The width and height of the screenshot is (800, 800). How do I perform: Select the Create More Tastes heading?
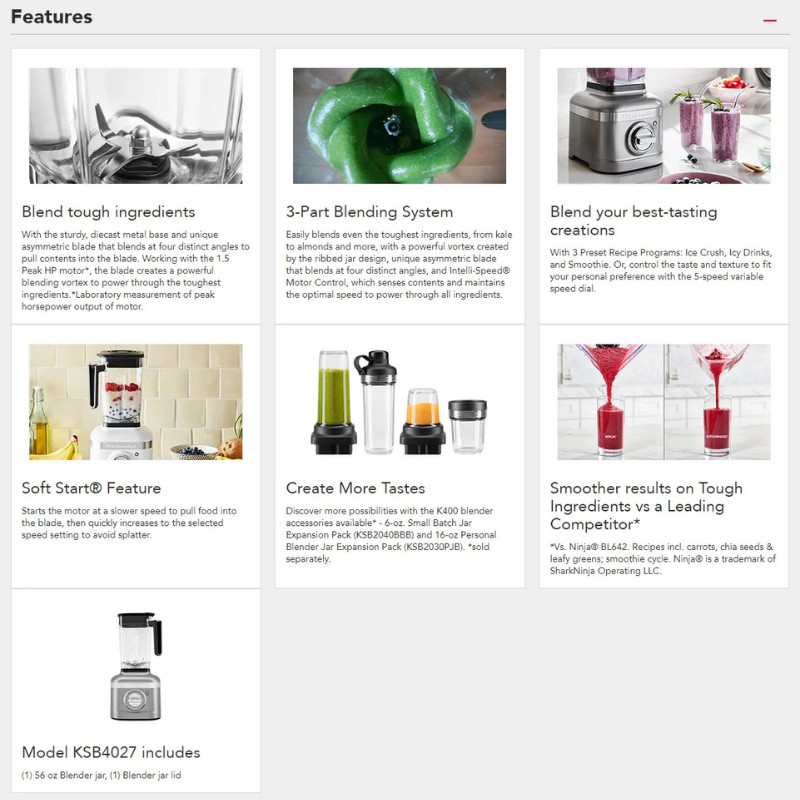[355, 488]
